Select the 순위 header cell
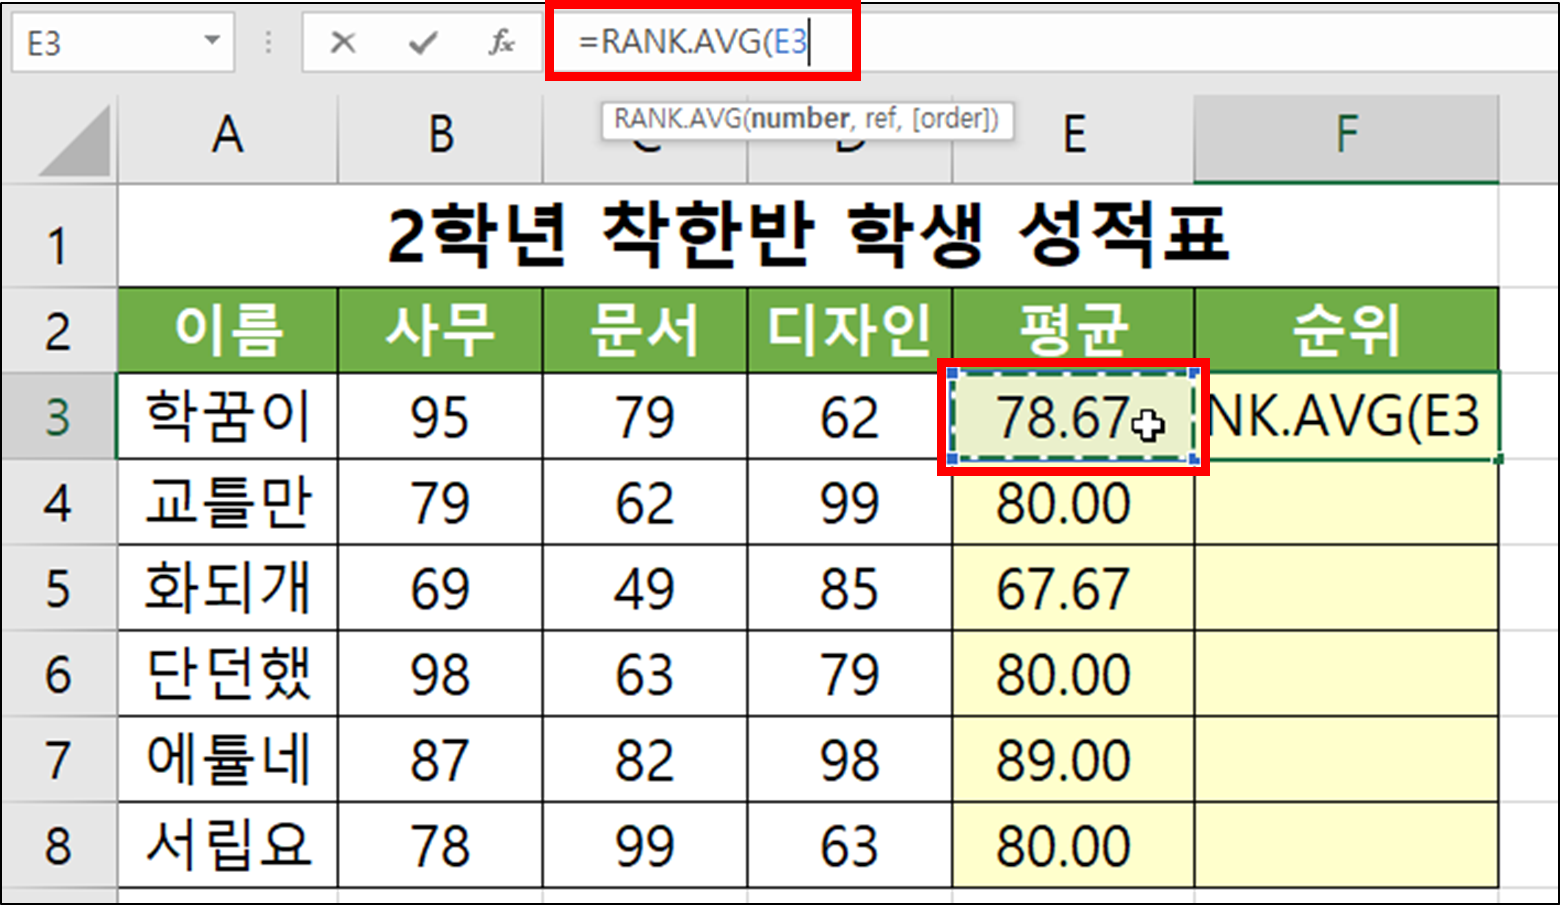This screenshot has height=905, width=1560. tap(1345, 331)
